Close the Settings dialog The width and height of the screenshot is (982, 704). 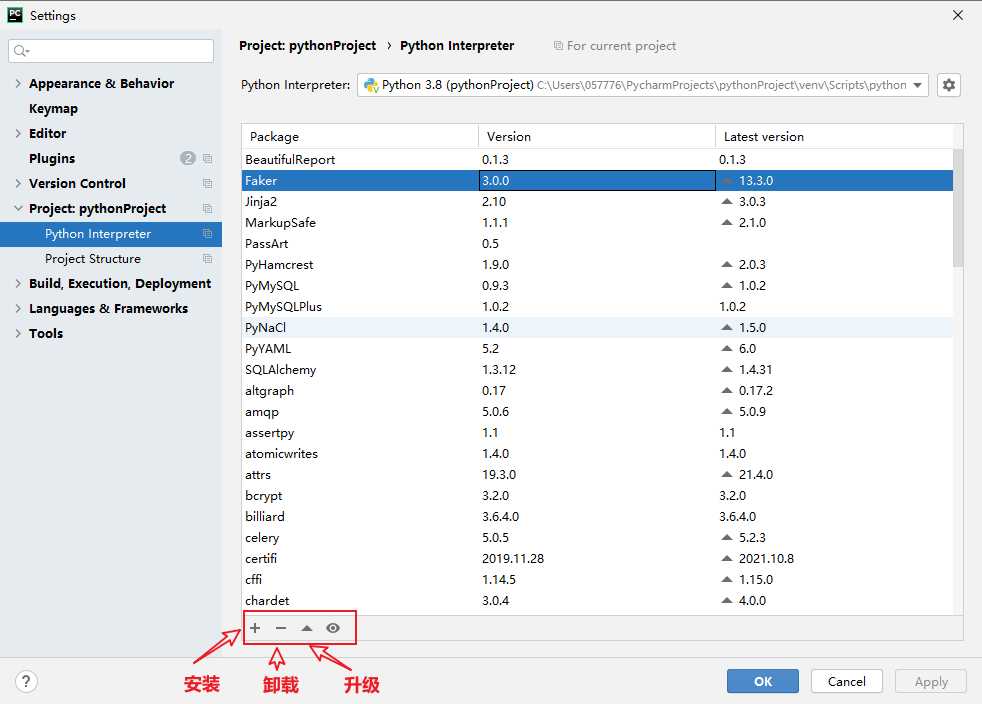[958, 15]
